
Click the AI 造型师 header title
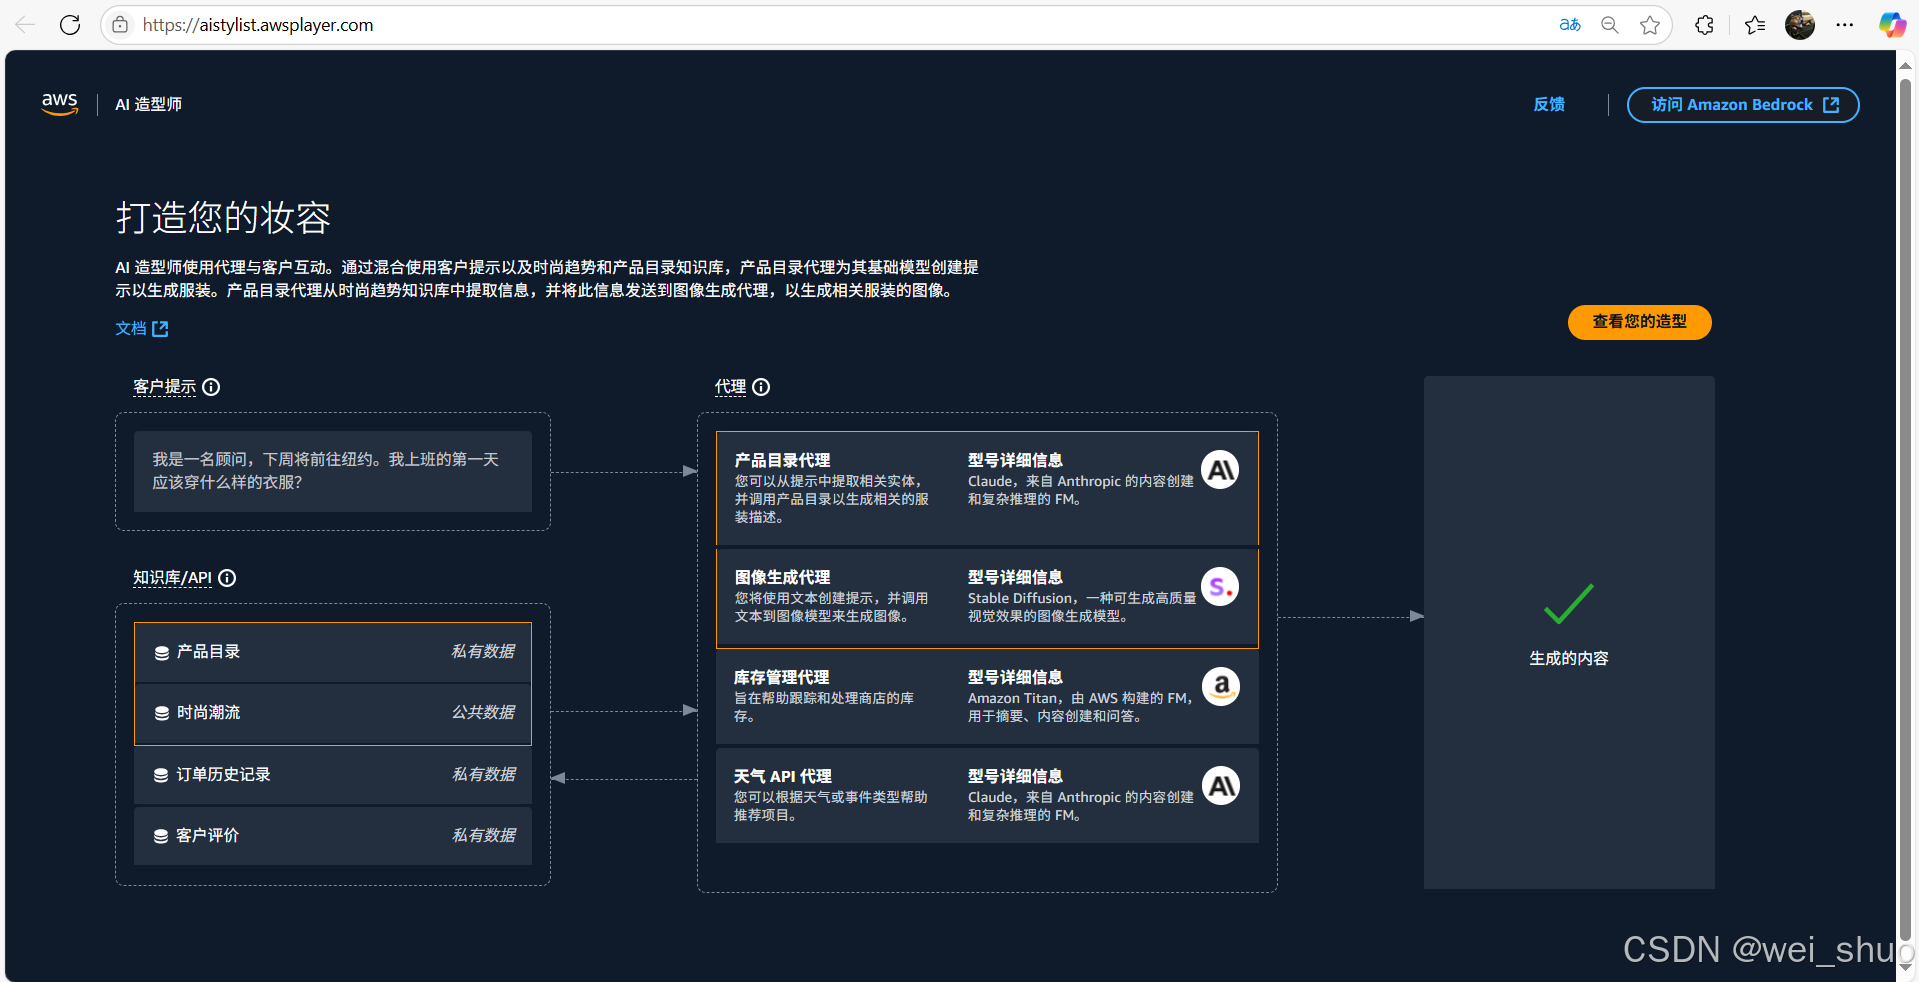[148, 104]
